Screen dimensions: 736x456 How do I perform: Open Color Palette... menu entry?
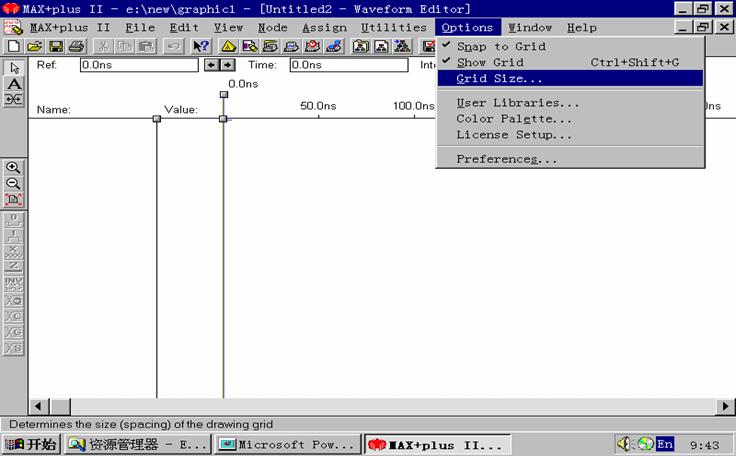point(570,119)
